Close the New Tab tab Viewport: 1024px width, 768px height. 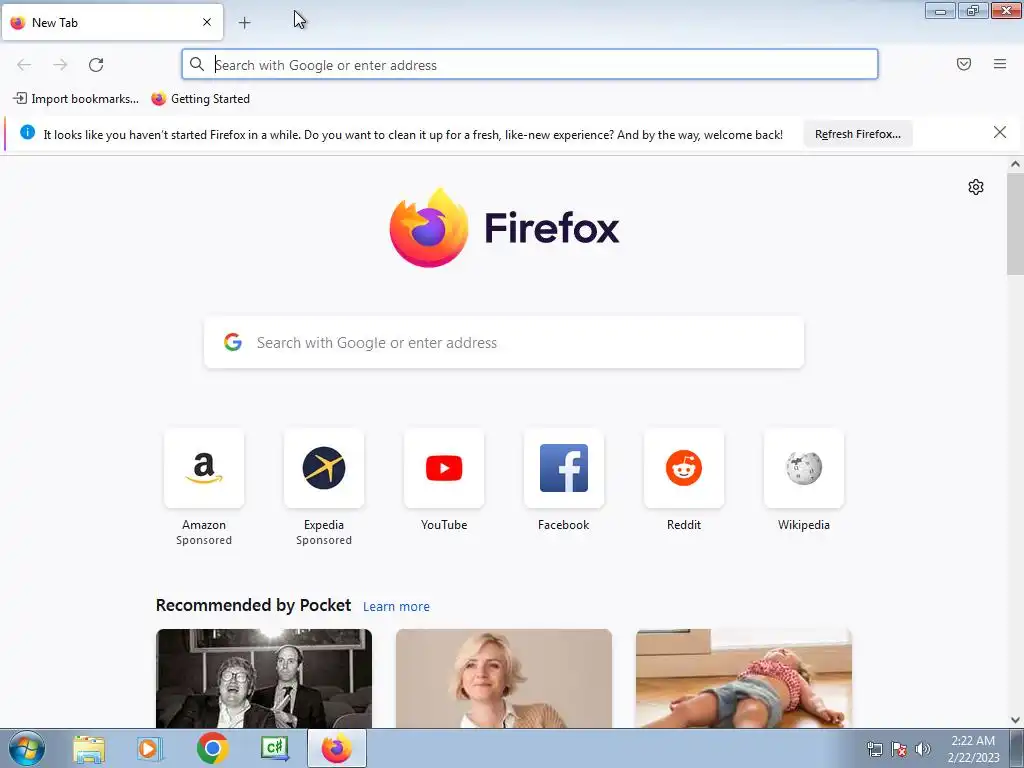click(207, 22)
